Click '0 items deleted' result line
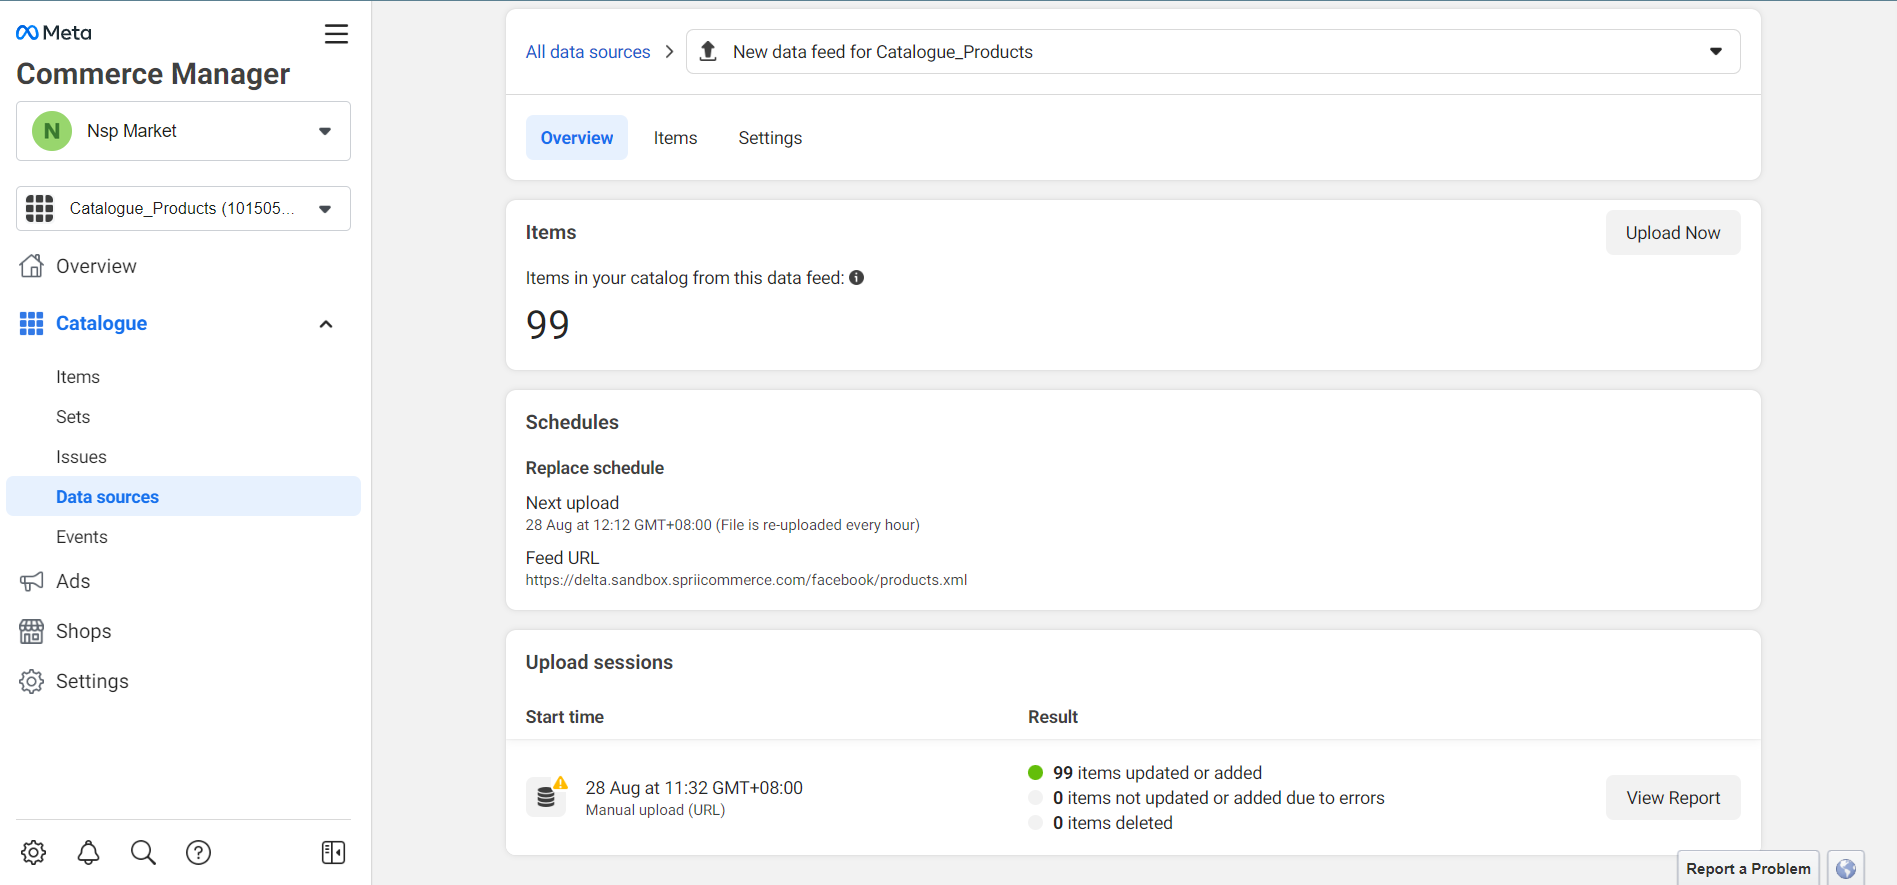This screenshot has width=1897, height=885. coord(1113,822)
